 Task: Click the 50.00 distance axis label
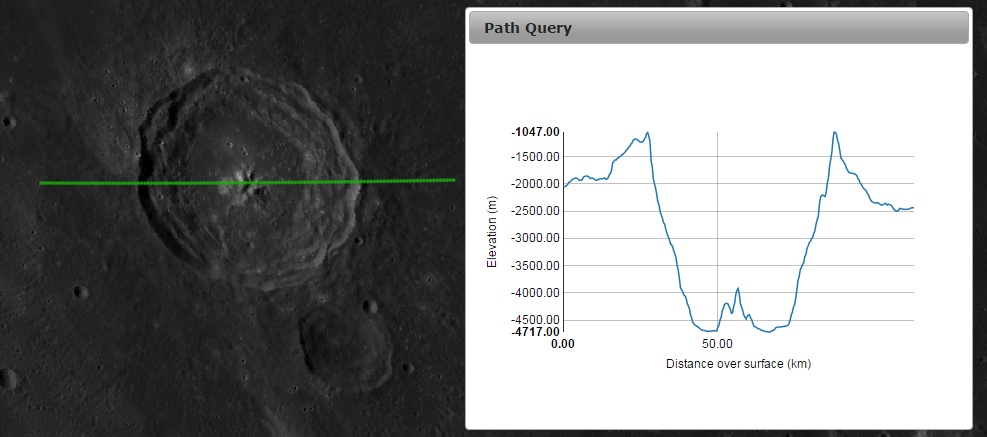click(718, 343)
